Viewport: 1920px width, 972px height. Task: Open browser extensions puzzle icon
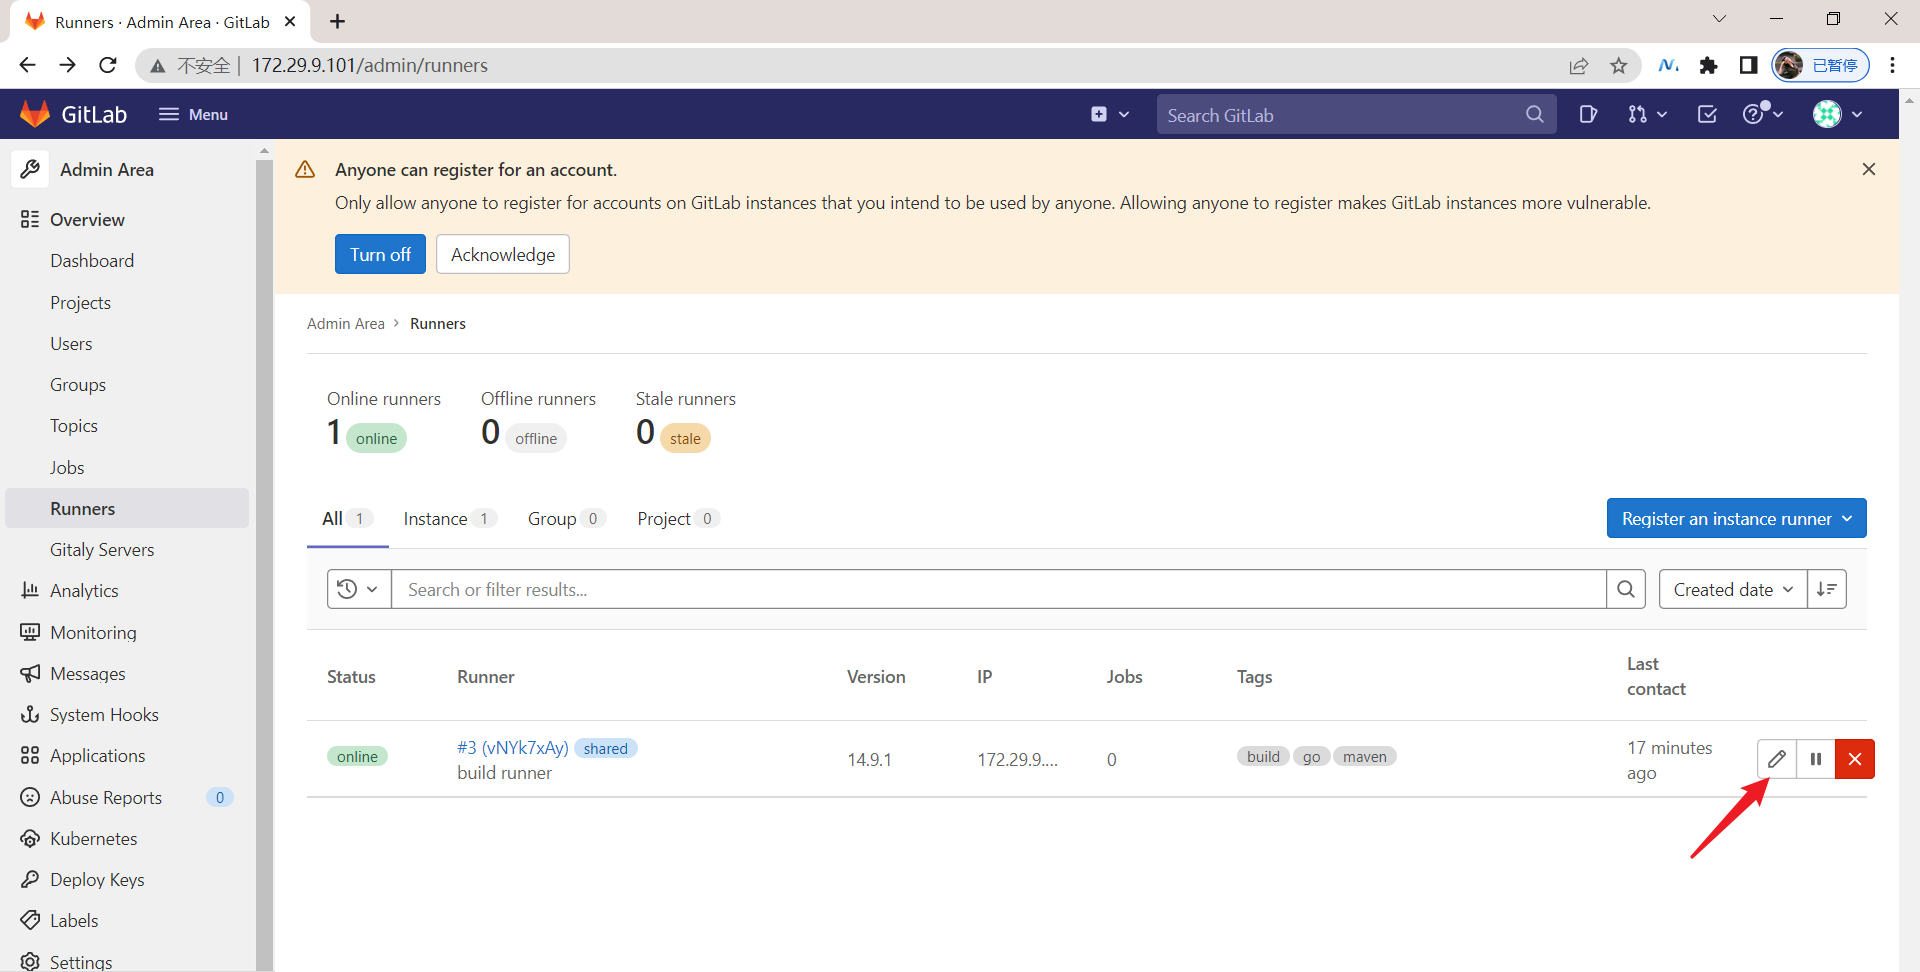(1708, 65)
